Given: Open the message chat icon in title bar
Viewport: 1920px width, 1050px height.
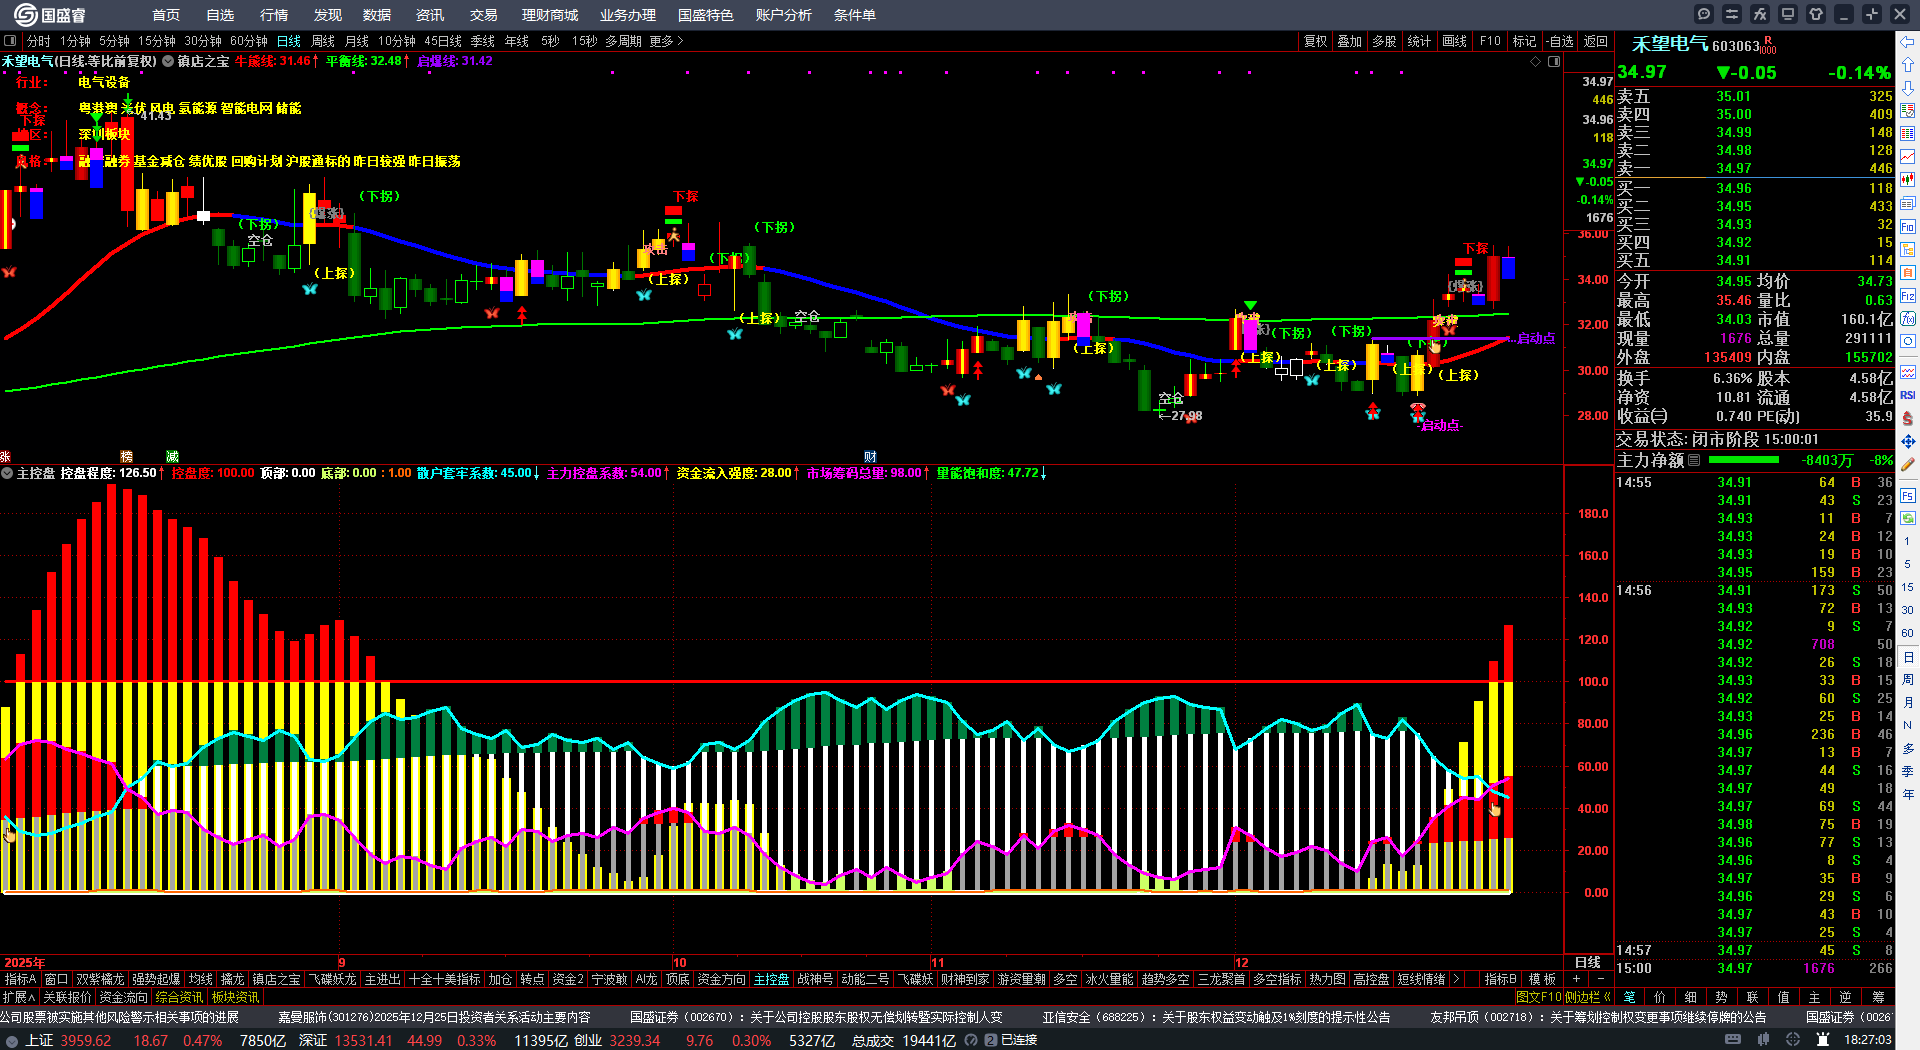Looking at the screenshot, I should pyautogui.click(x=1704, y=14).
